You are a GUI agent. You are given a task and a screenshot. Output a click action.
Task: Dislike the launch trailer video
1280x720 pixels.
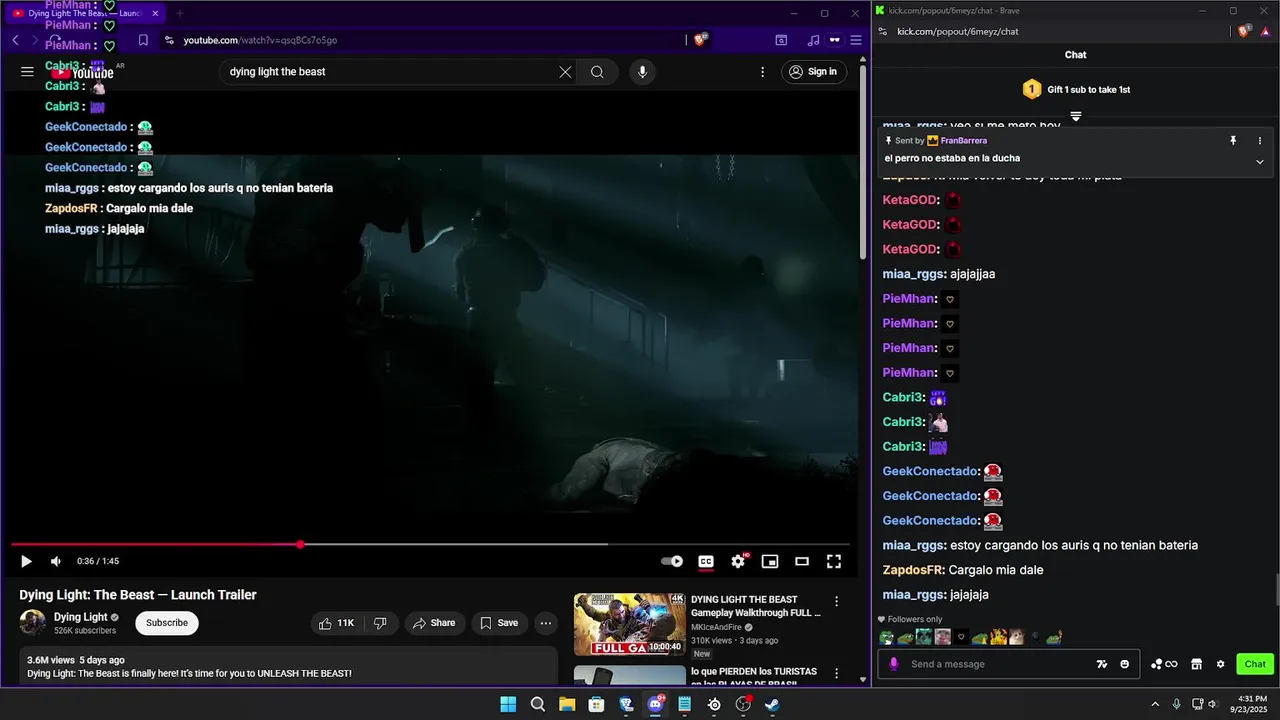(x=380, y=623)
